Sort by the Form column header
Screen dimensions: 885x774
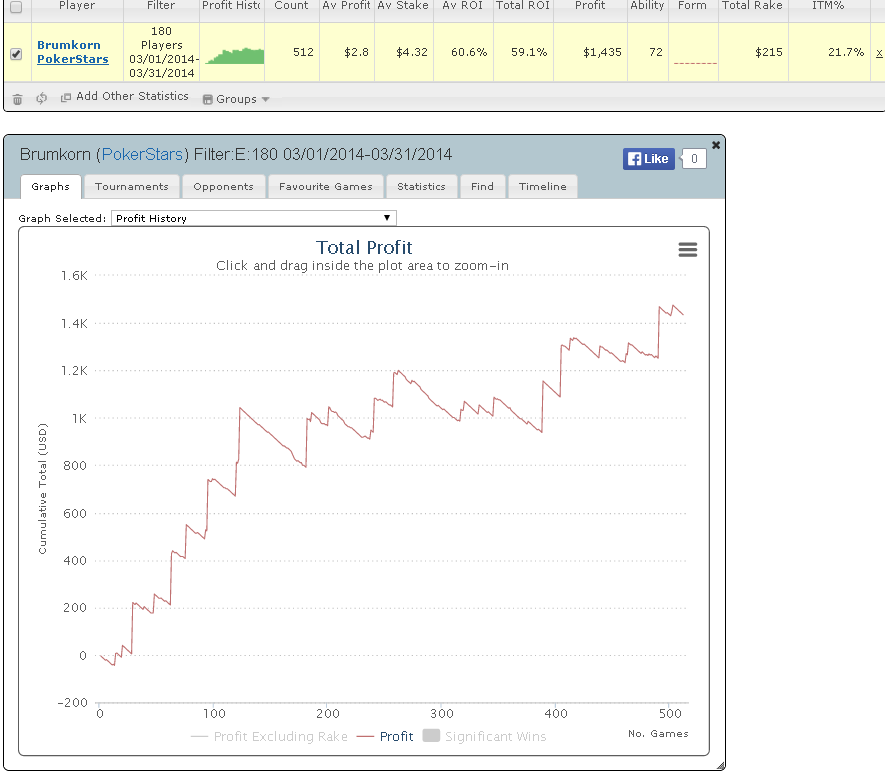(692, 6)
